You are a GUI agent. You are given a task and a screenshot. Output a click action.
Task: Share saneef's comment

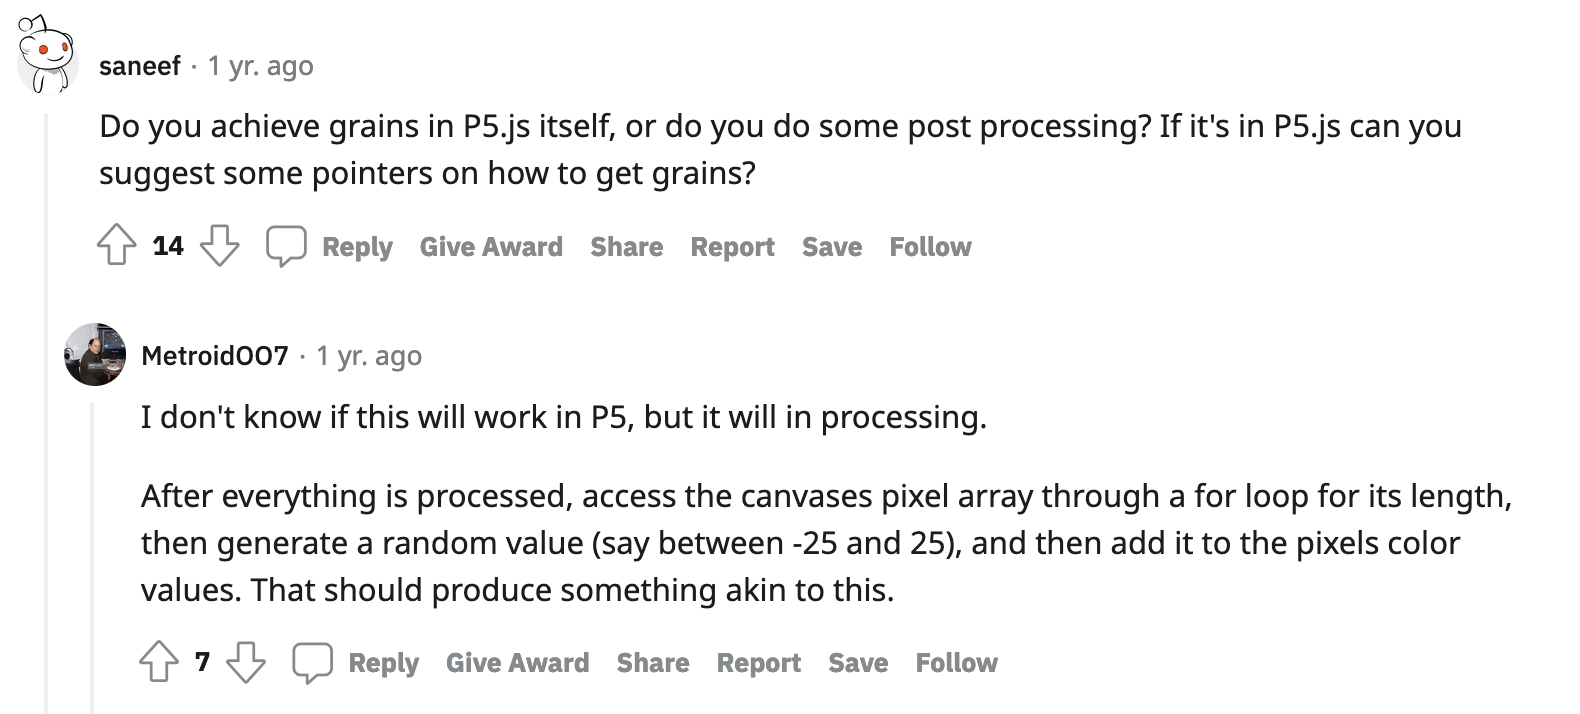click(x=626, y=247)
